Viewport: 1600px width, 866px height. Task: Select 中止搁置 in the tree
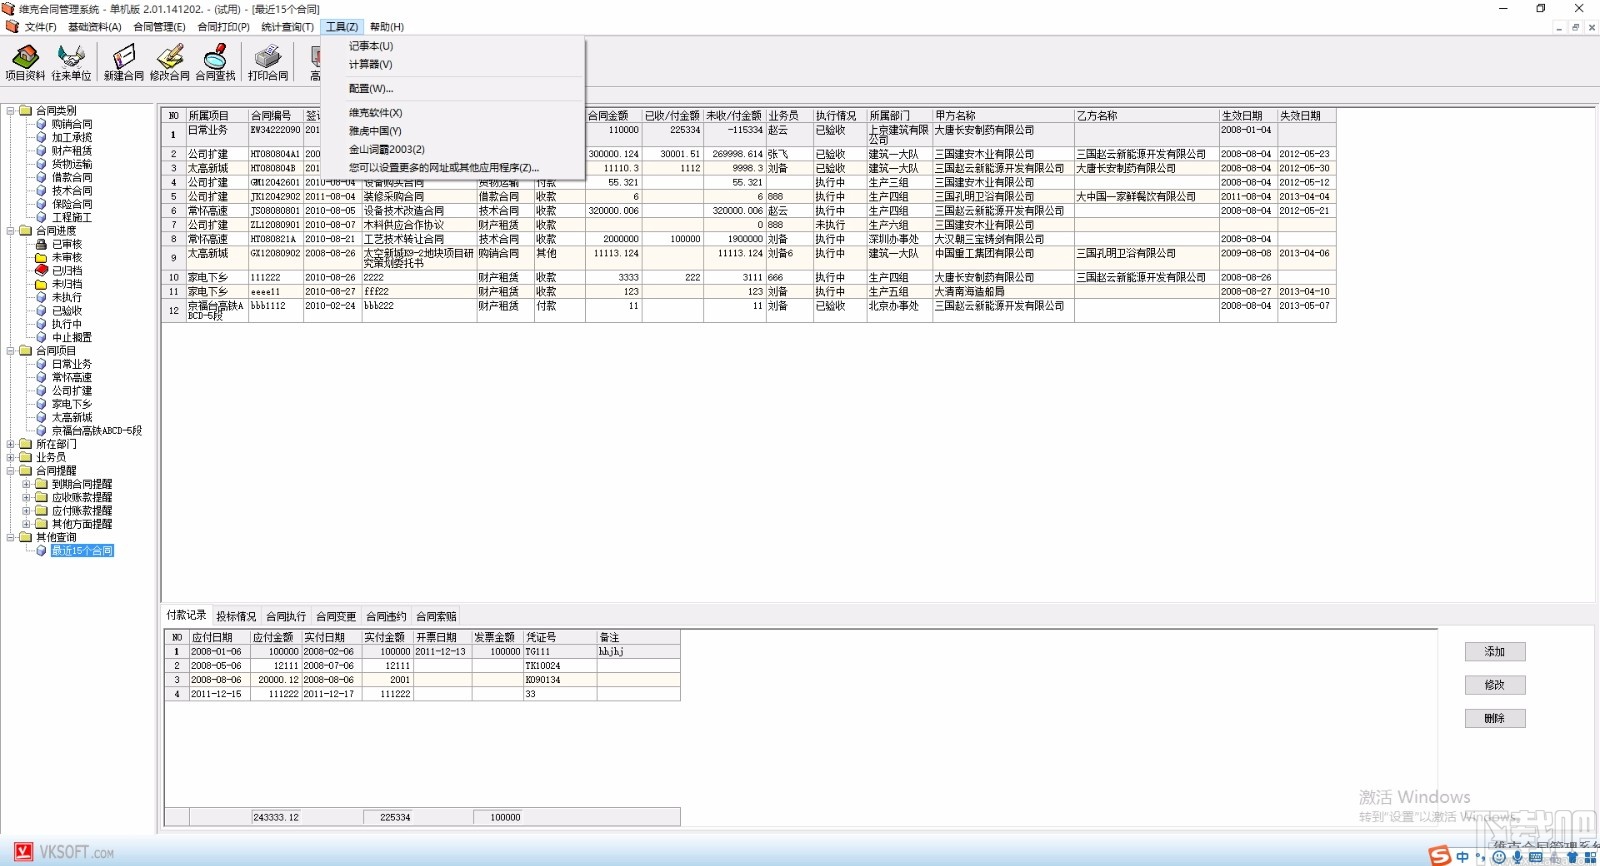point(72,338)
